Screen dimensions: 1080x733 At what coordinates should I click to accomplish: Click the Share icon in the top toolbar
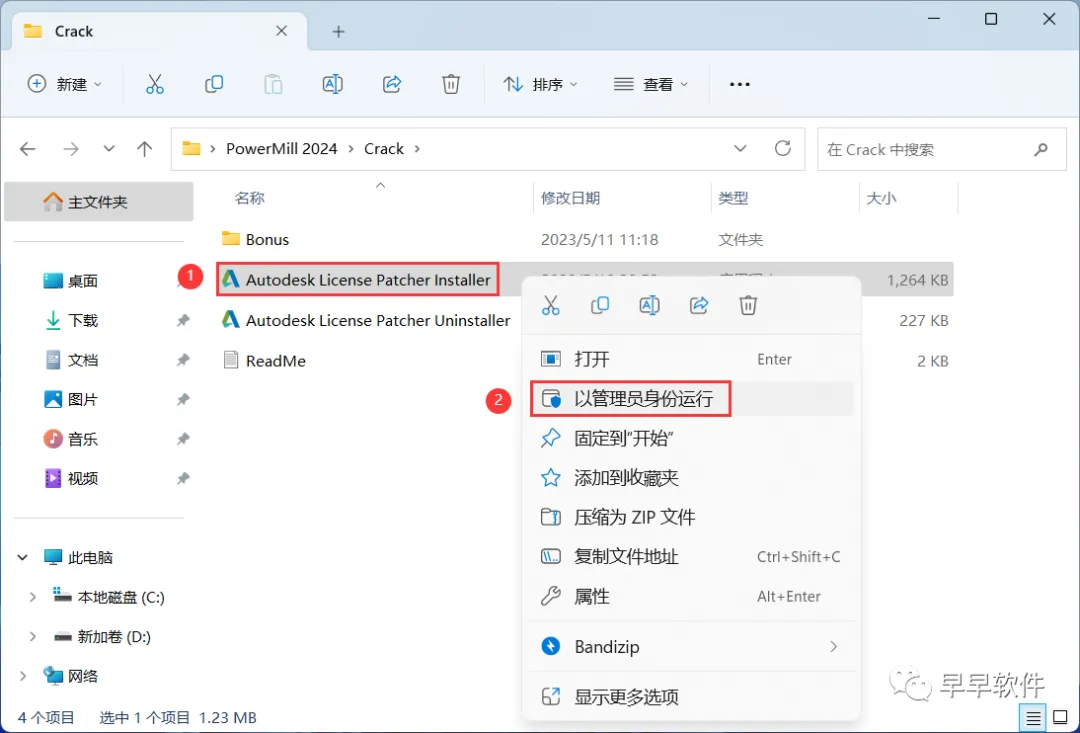tap(392, 84)
